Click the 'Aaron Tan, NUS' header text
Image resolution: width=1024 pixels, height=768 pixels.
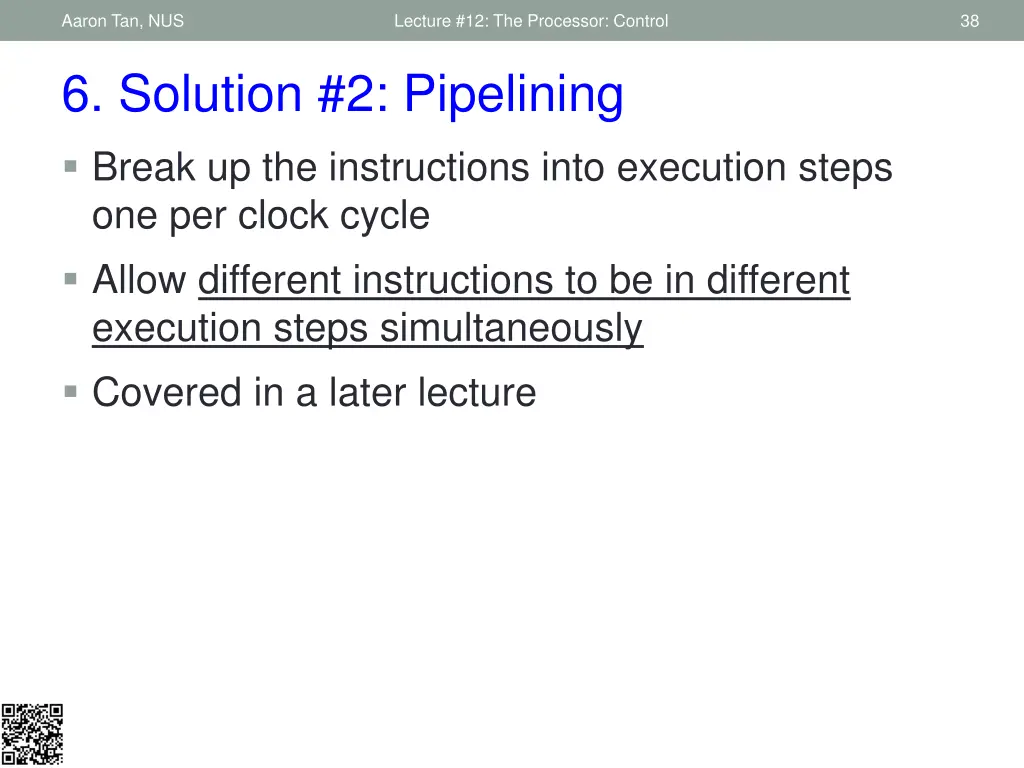point(123,21)
